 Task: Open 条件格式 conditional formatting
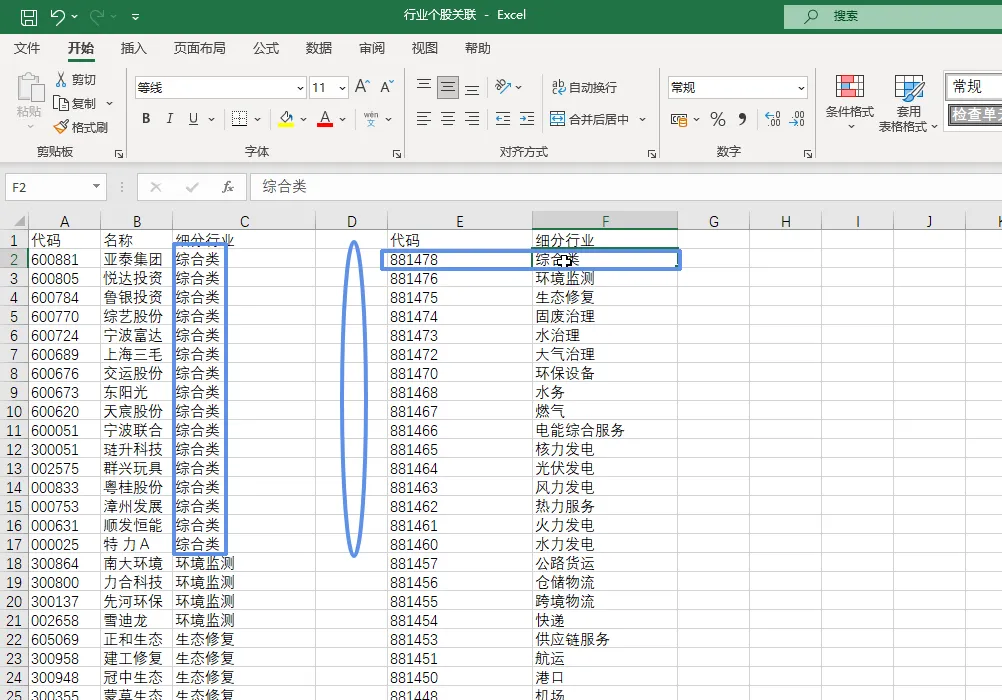pos(849,102)
